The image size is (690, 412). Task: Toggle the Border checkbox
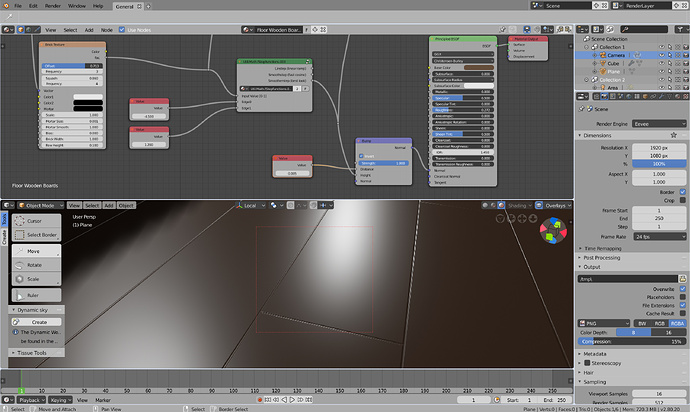pos(683,192)
